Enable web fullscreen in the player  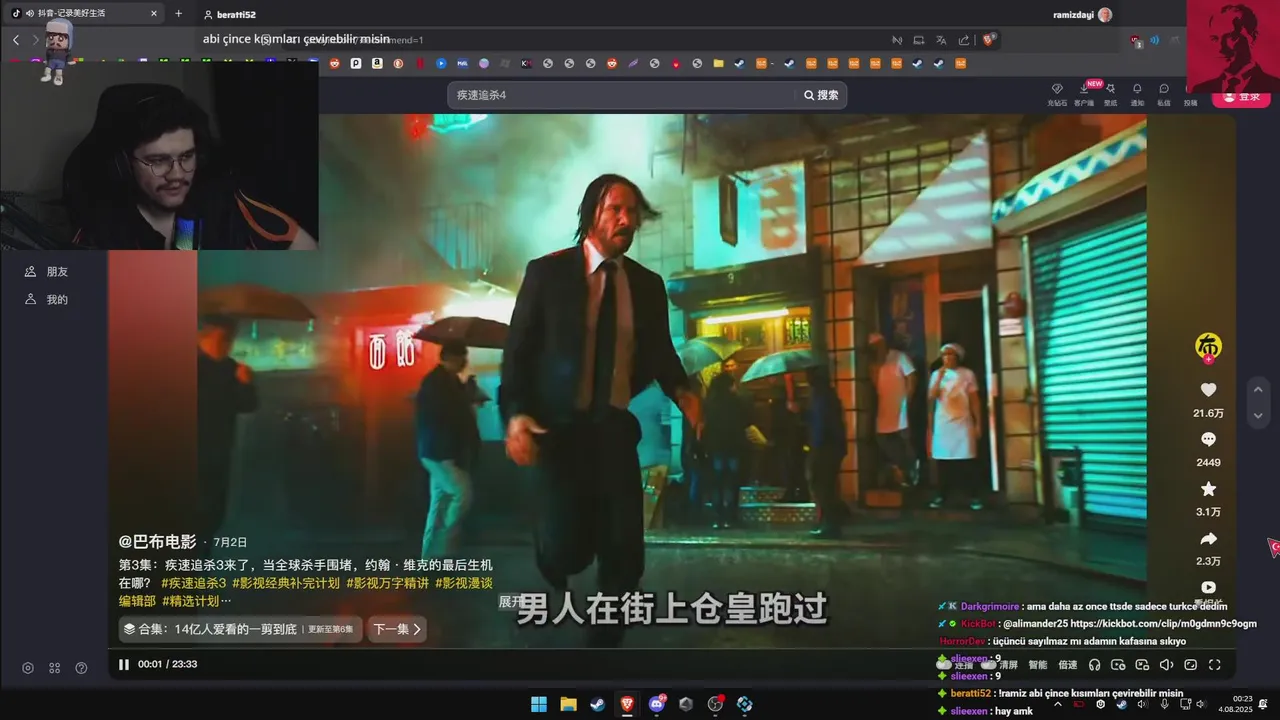[1191, 665]
